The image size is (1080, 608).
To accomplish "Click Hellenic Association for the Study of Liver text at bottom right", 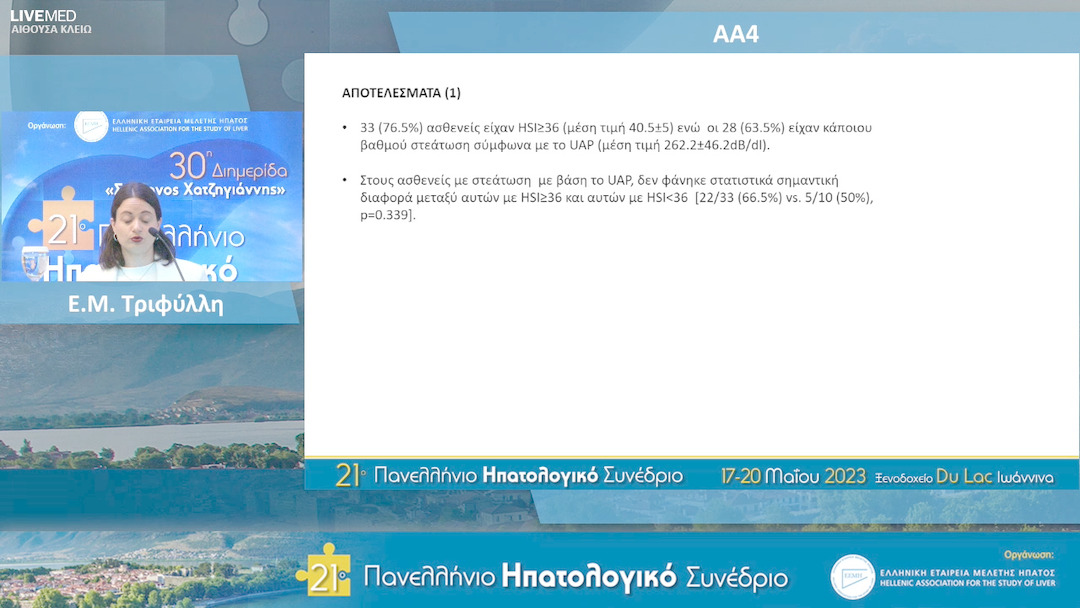I will tap(966, 583).
